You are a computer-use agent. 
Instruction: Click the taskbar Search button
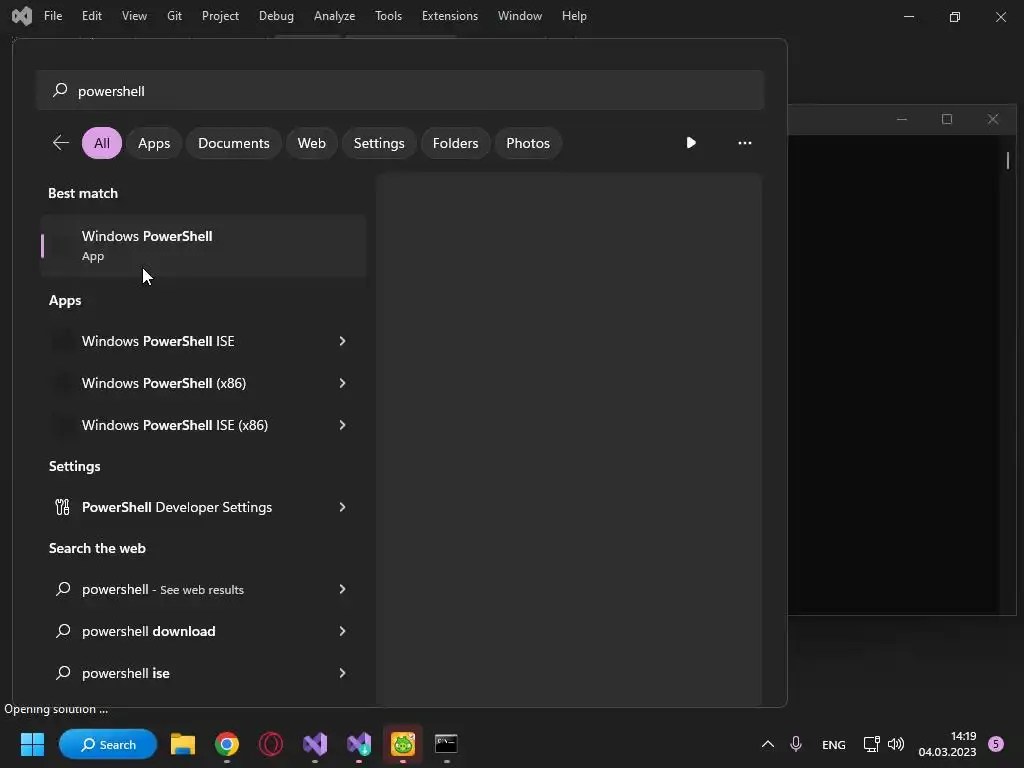point(108,744)
